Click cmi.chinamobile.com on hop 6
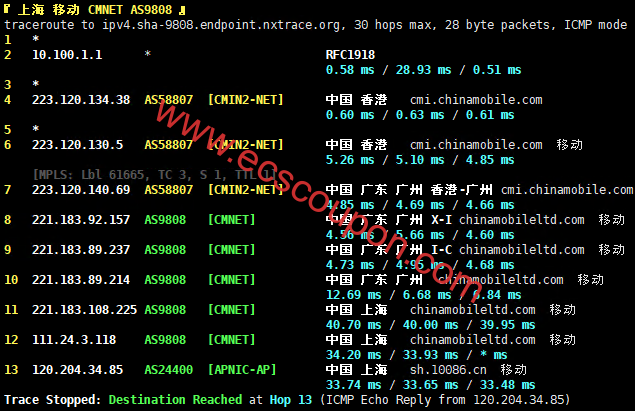This screenshot has height=411, width=635. [x=476, y=145]
